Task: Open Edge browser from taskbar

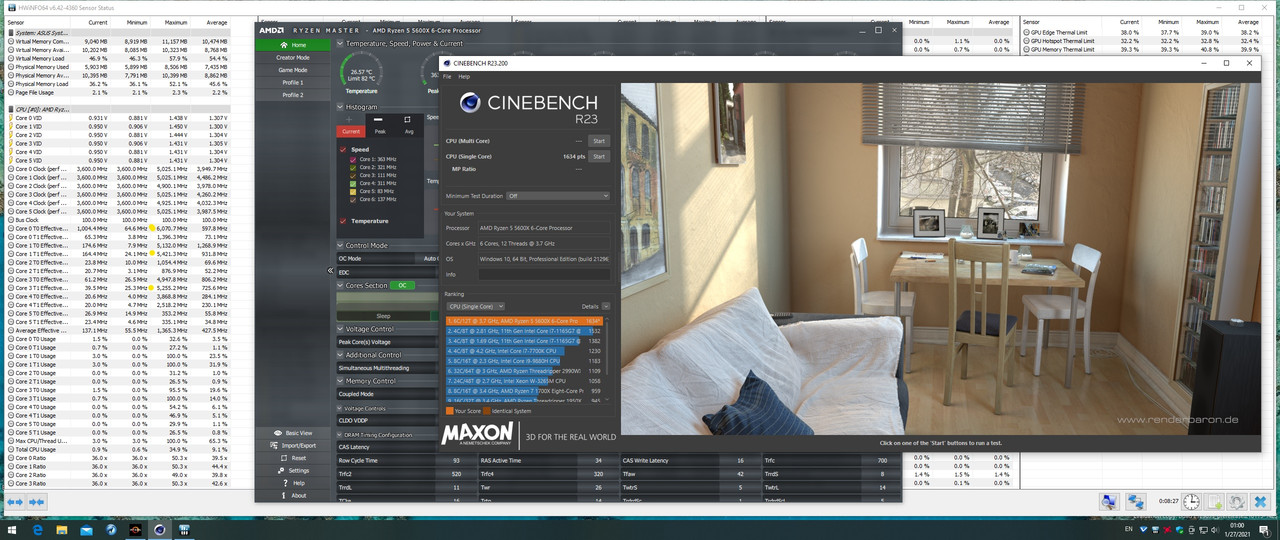Action: [40, 529]
